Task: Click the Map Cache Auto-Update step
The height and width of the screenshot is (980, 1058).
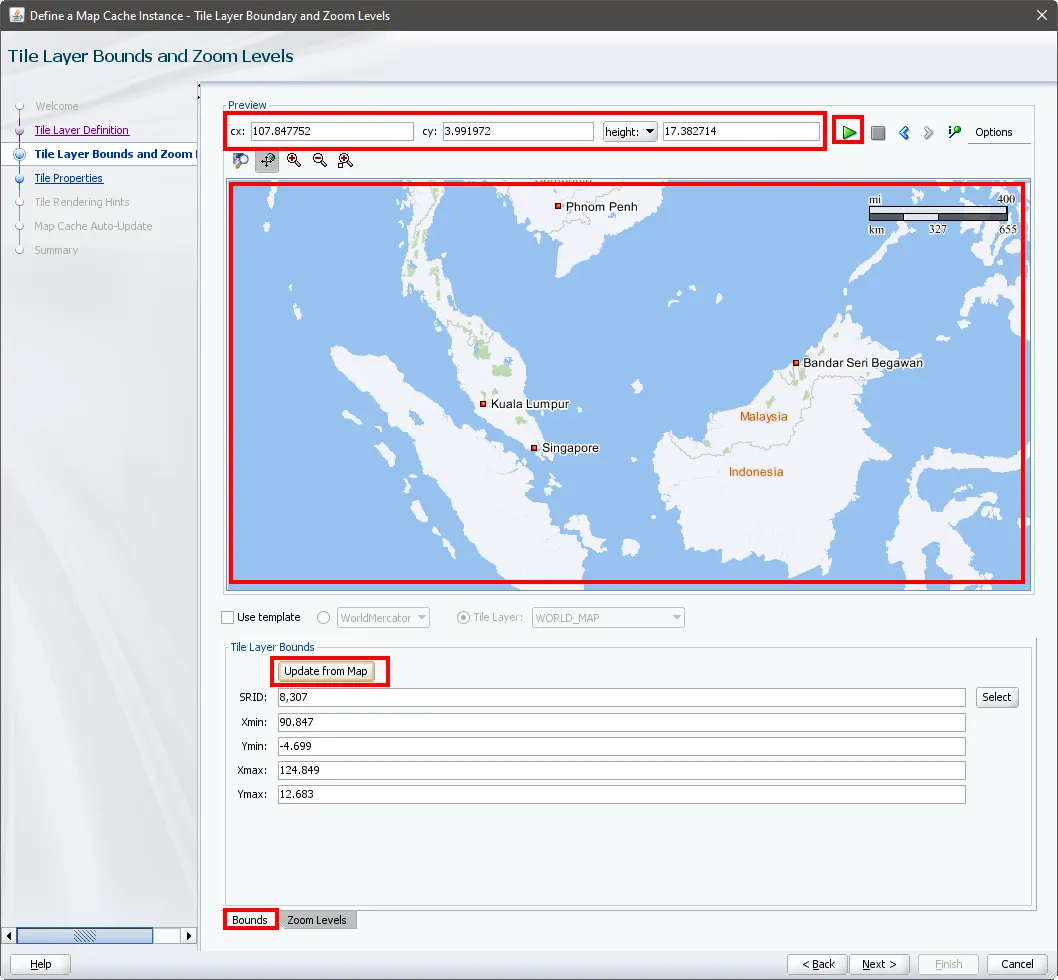Action: (93, 226)
